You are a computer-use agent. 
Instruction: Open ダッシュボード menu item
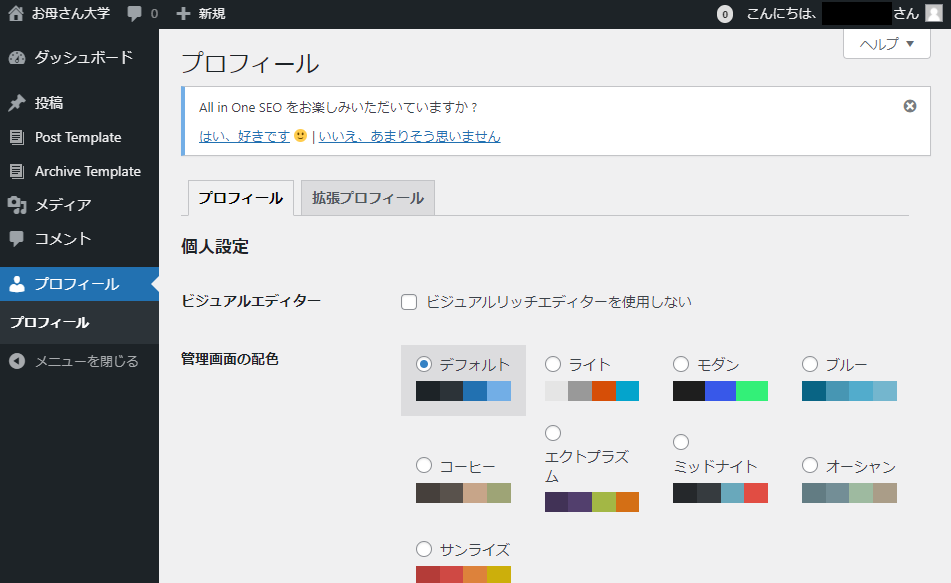(x=79, y=58)
